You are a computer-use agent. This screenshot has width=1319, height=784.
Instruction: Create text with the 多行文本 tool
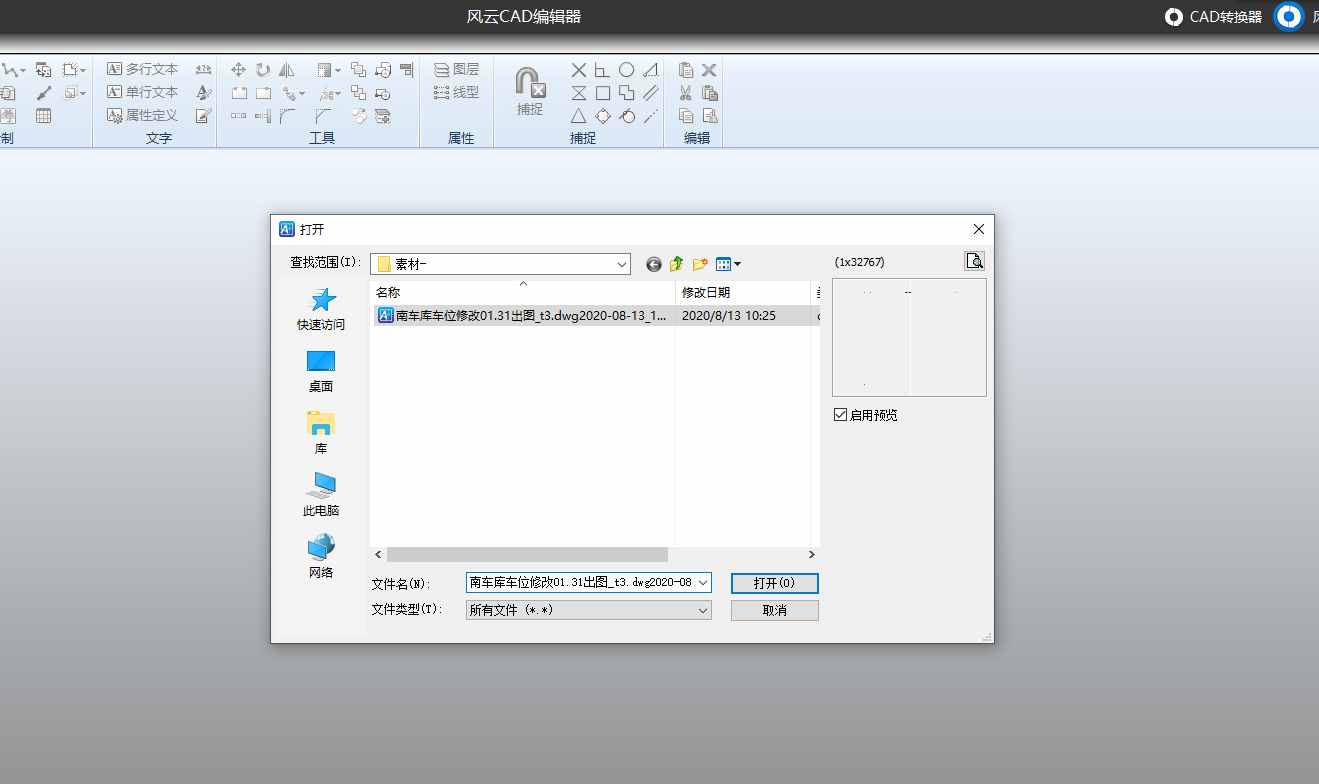click(x=143, y=69)
